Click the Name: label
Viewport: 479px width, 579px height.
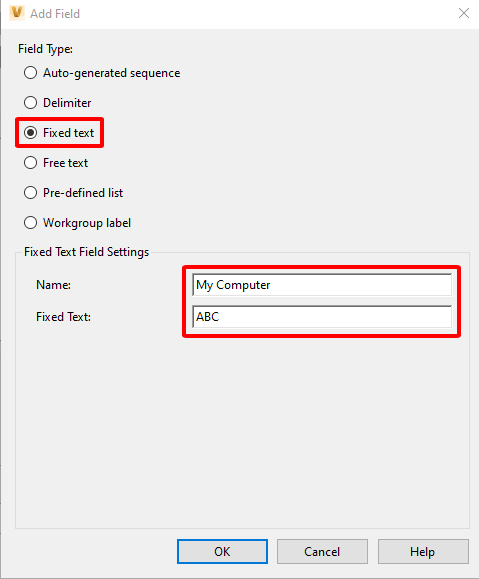(54, 285)
